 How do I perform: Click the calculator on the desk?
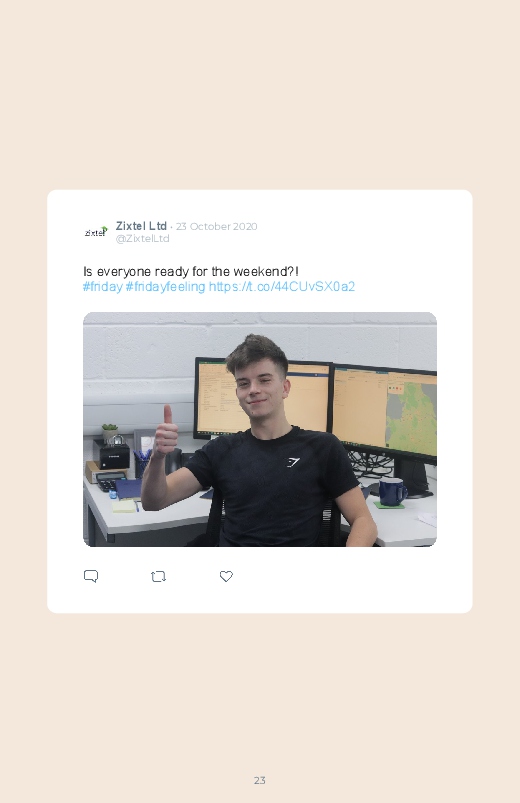click(x=109, y=481)
